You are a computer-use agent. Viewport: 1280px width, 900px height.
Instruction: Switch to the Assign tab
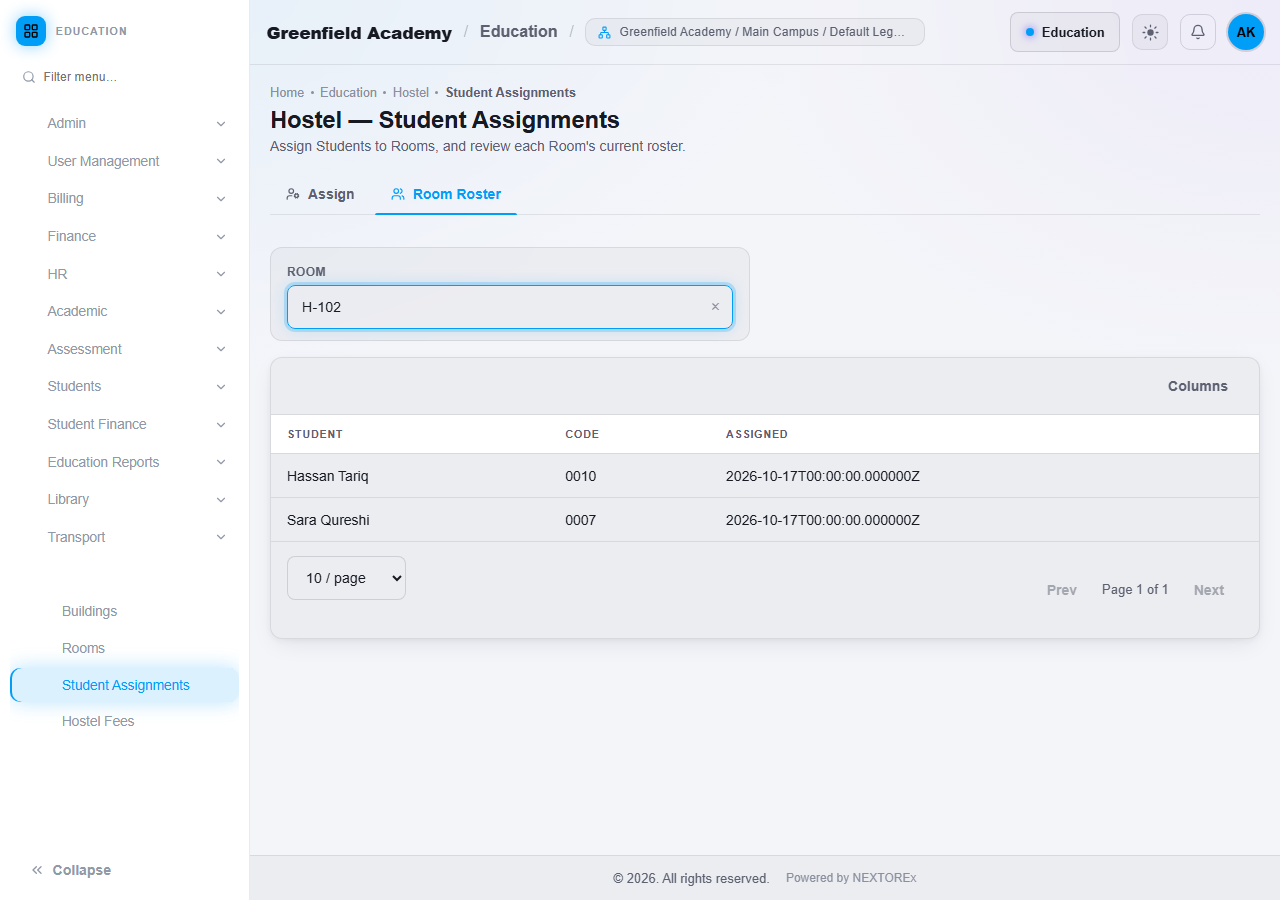[x=320, y=194]
